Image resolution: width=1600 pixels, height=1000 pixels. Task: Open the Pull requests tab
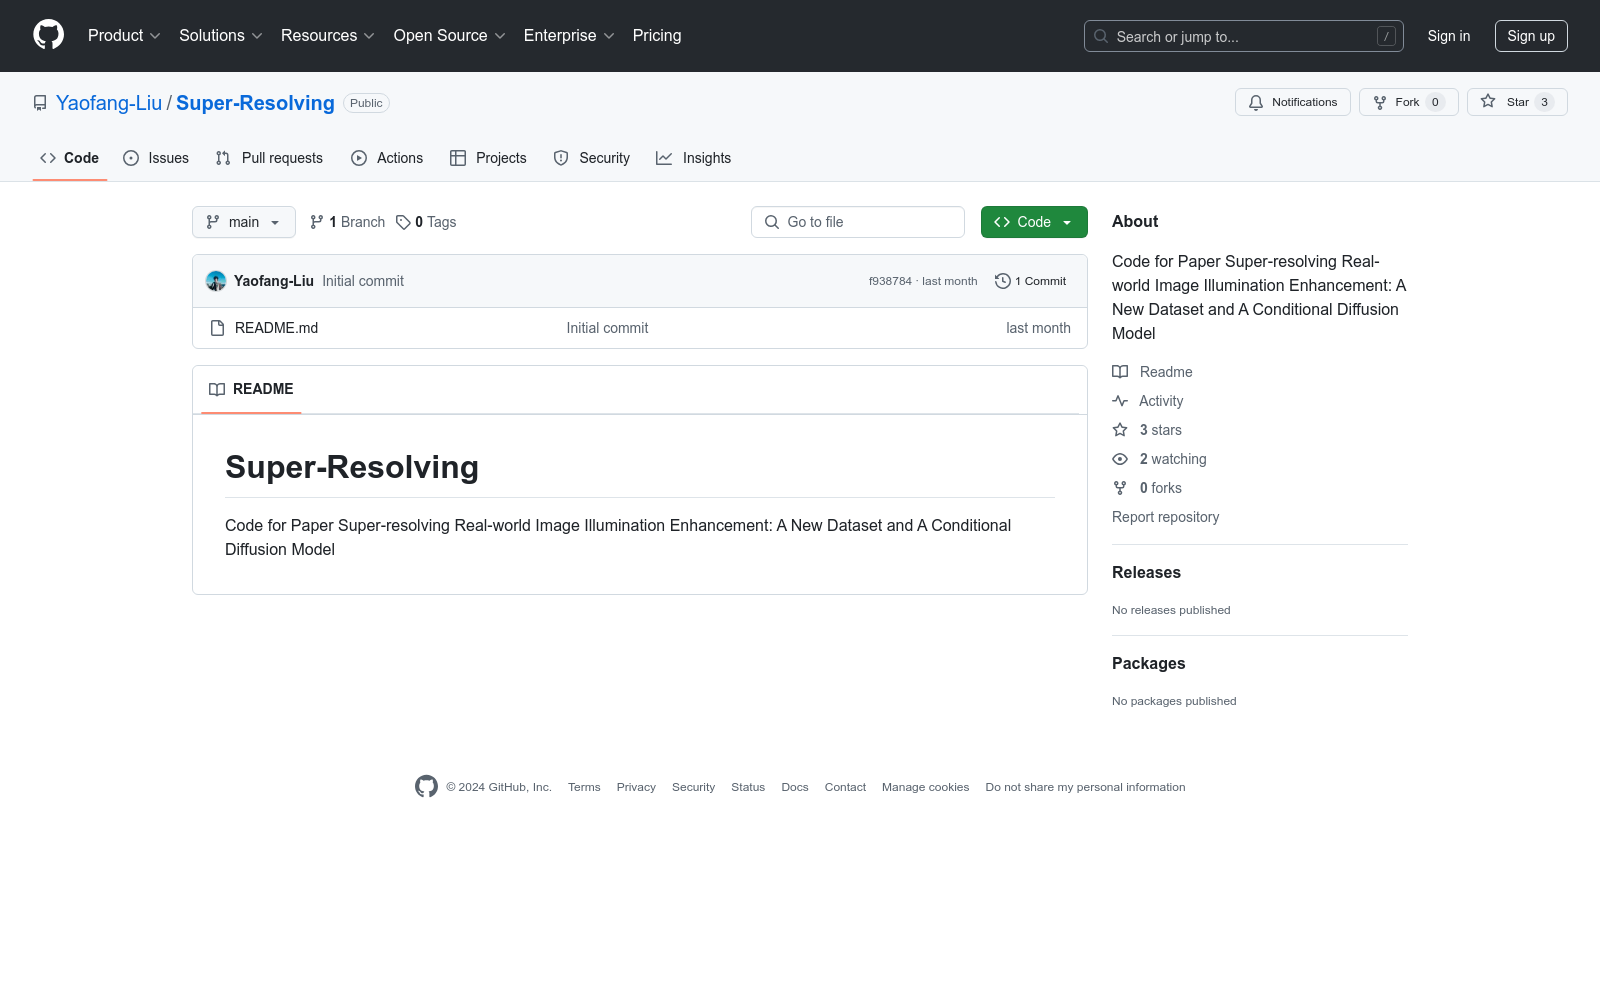(x=269, y=158)
